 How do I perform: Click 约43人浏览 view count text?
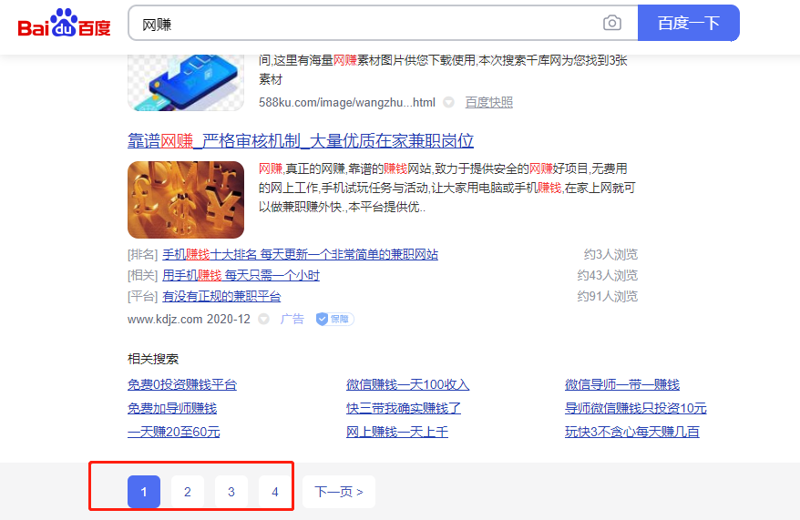click(x=607, y=276)
